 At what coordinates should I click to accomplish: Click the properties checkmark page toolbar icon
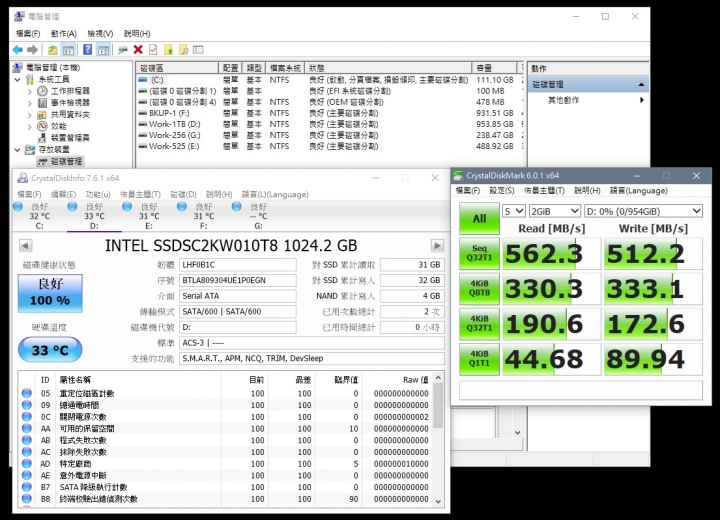click(x=153, y=50)
